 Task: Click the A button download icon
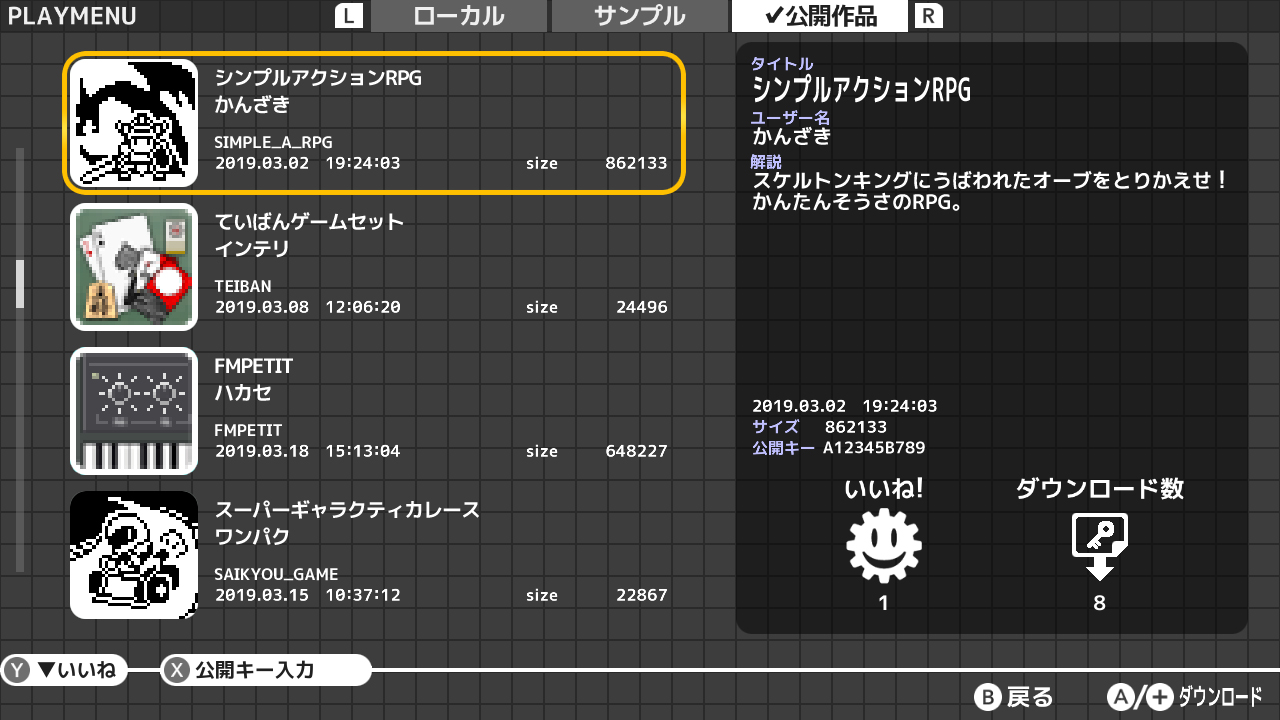1123,697
